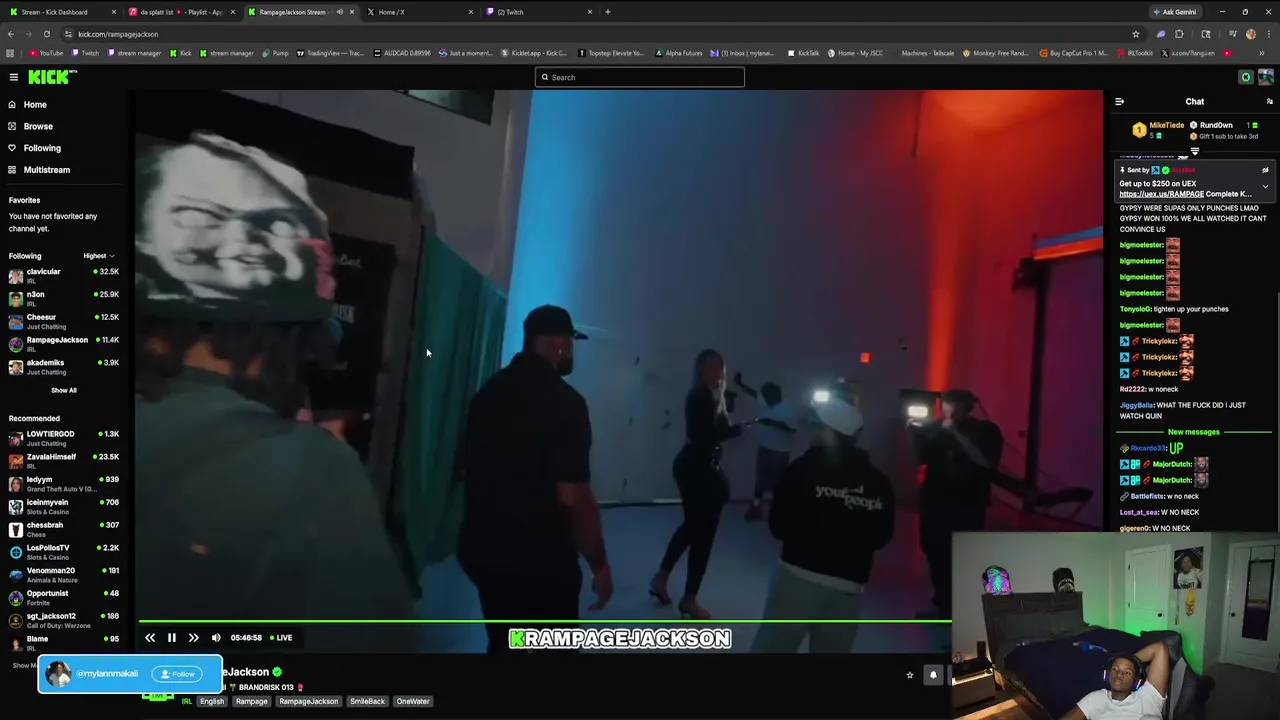Reload the page
Screen dimensions: 1280x720
click(46, 34)
